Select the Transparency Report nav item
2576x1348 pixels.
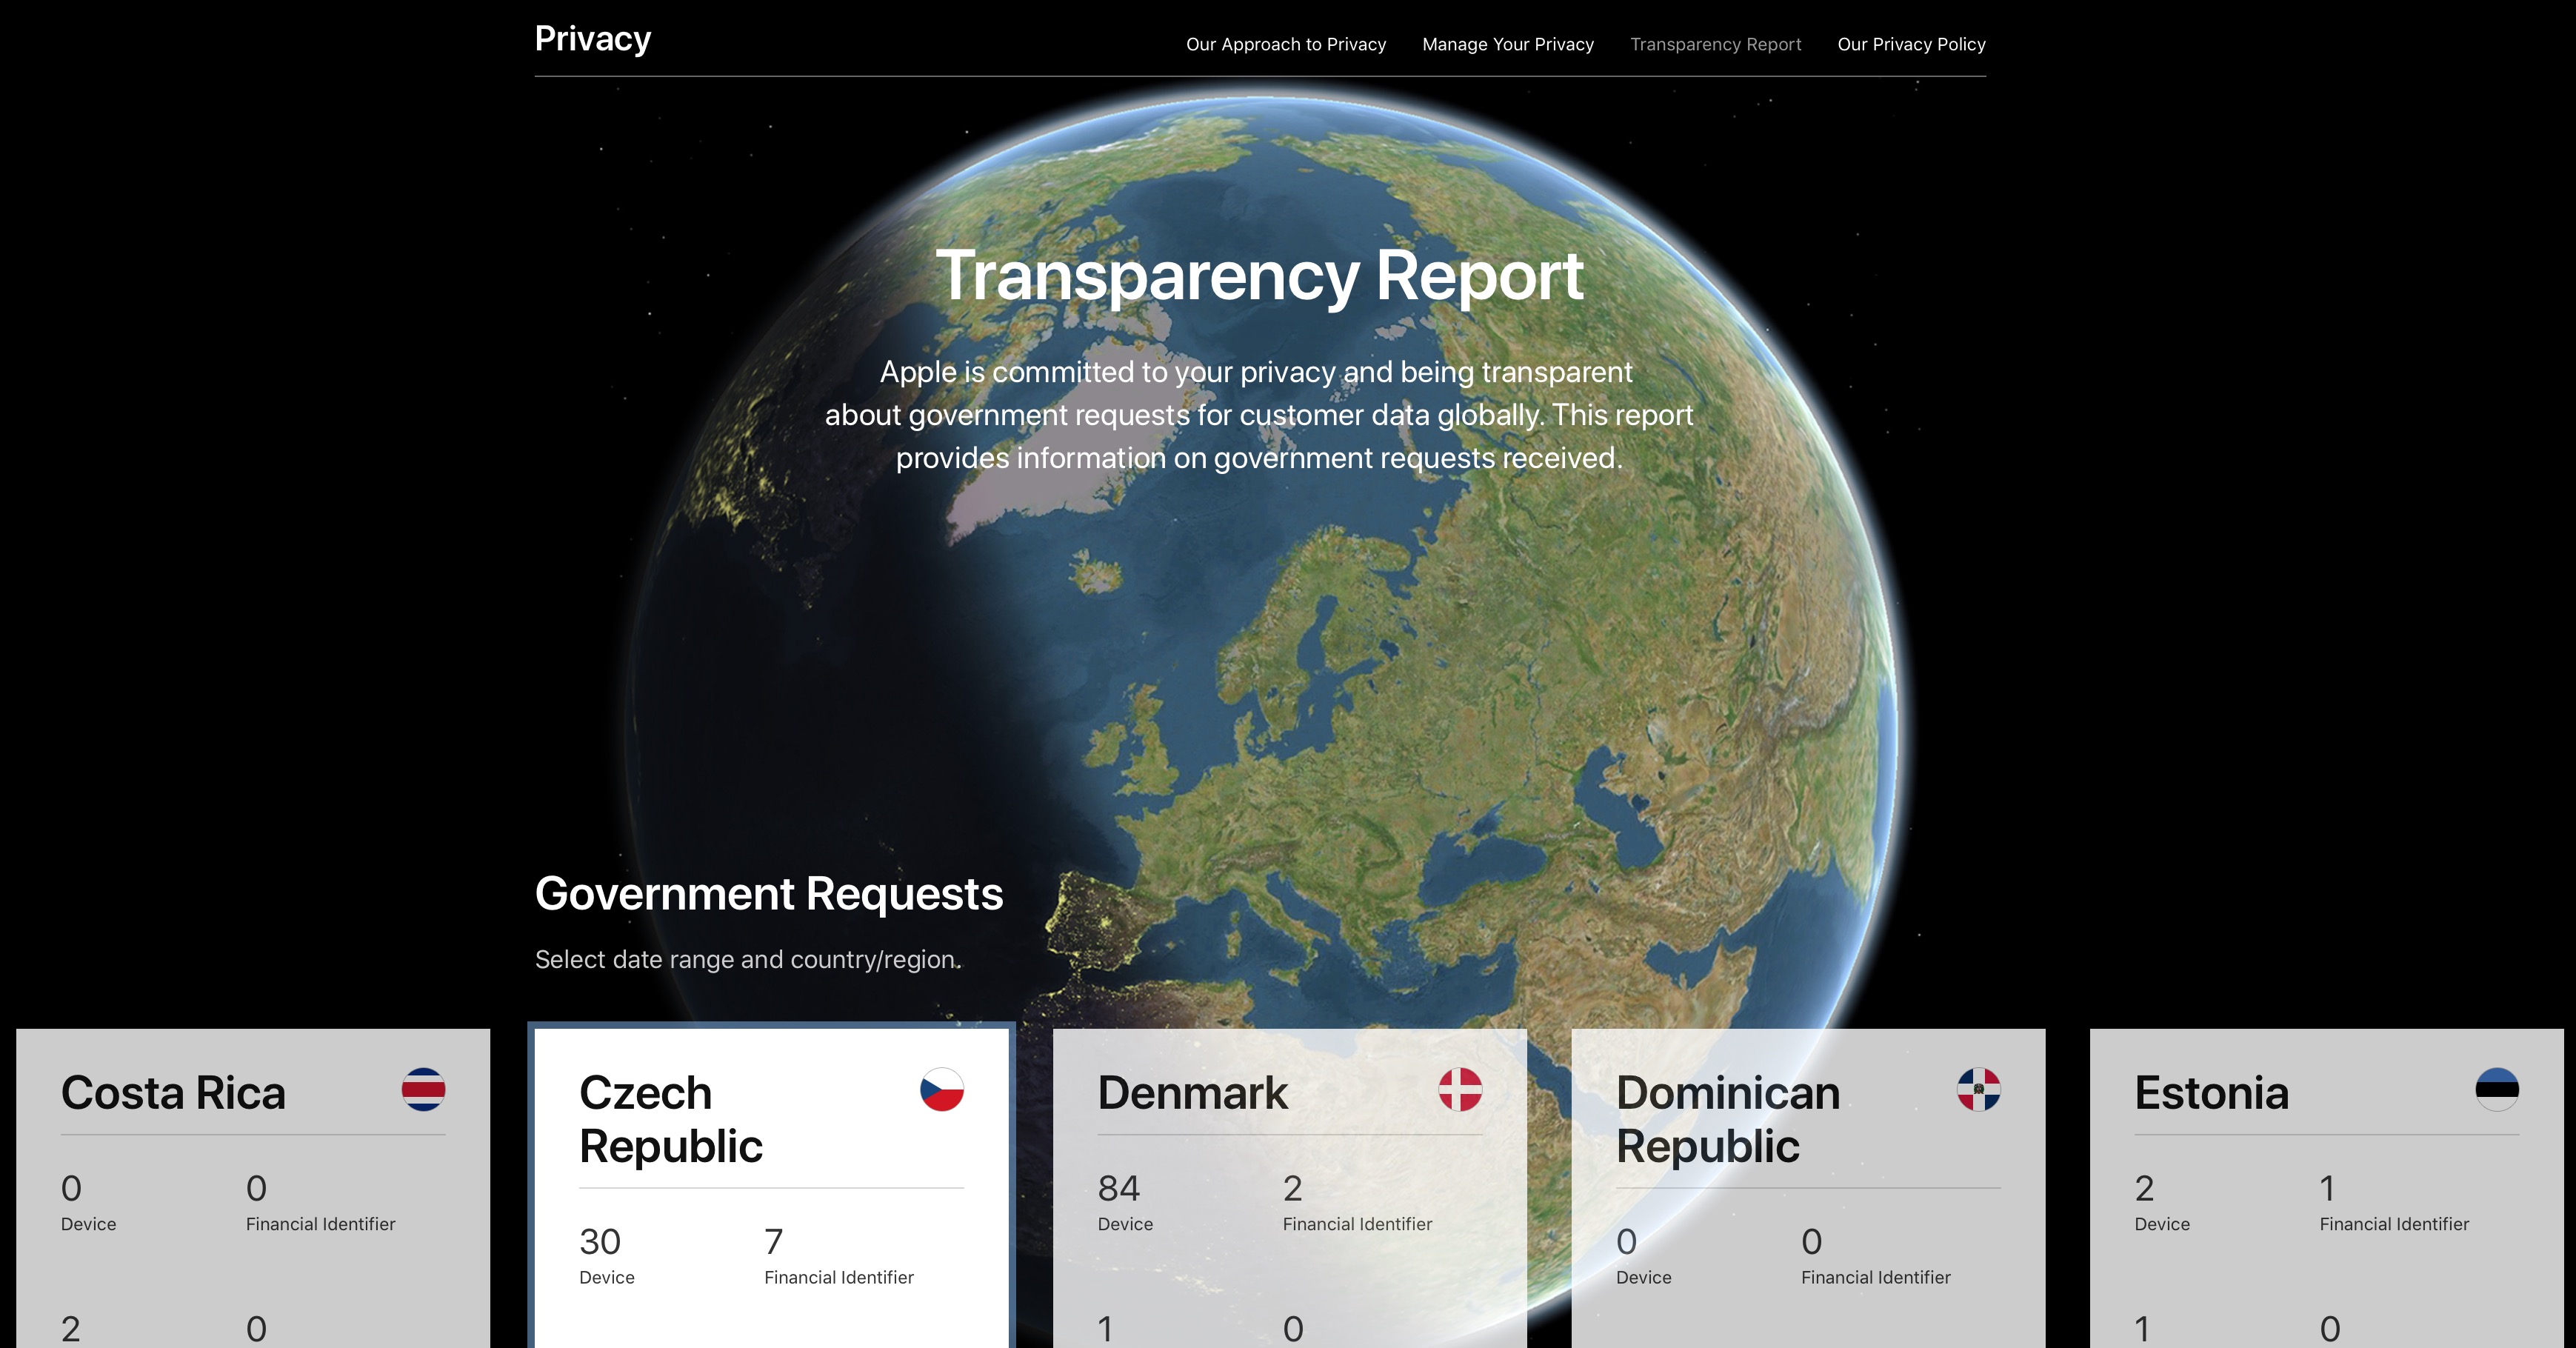(x=1715, y=44)
